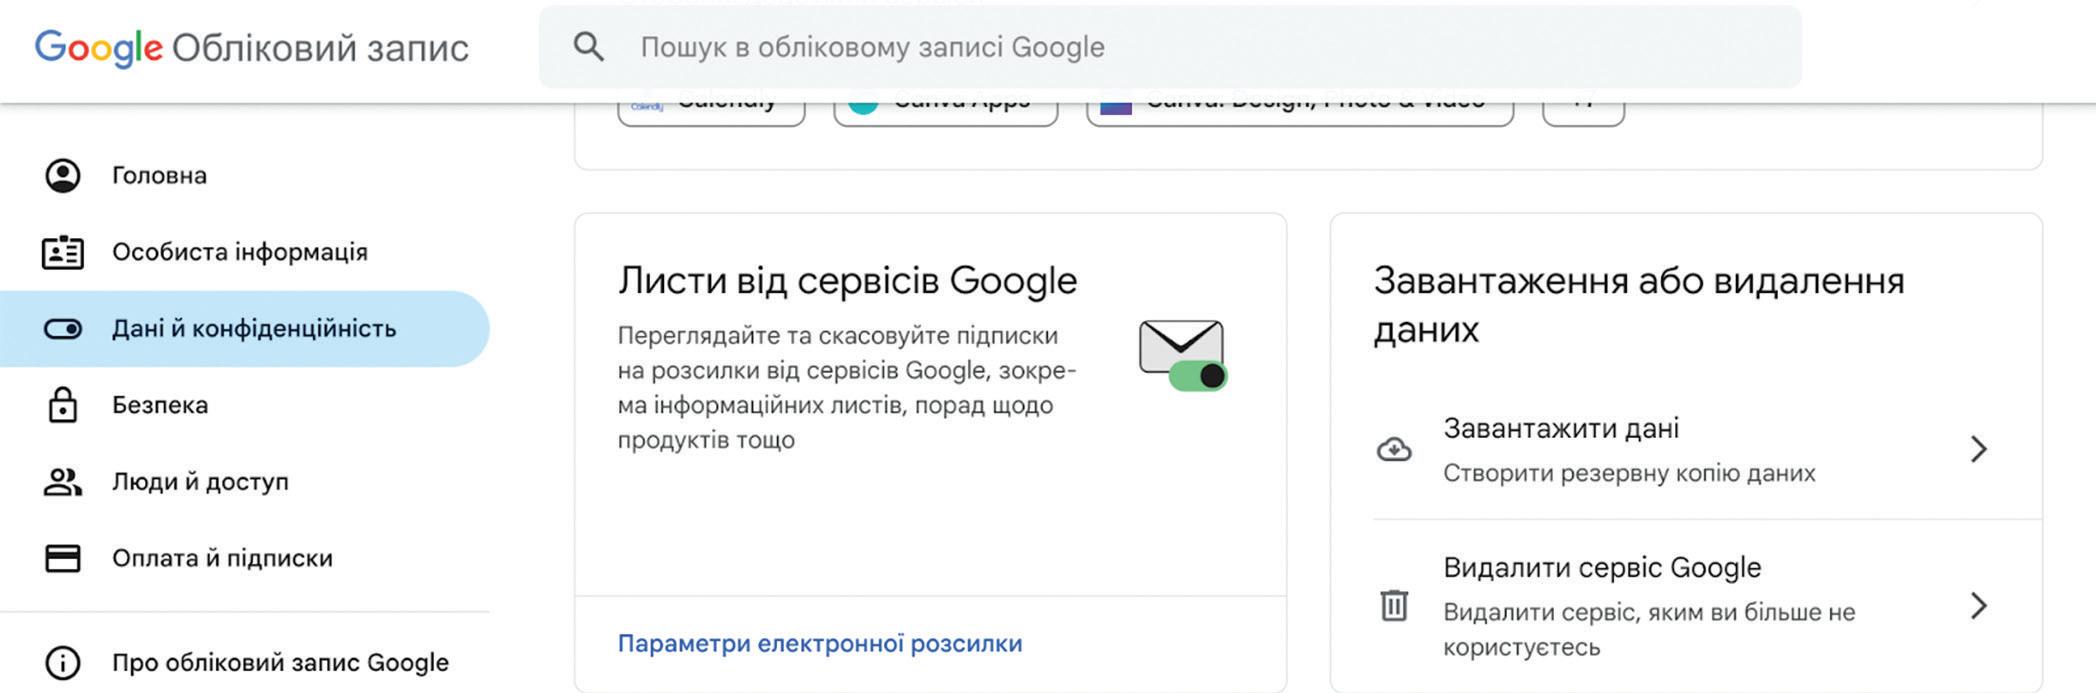The width and height of the screenshot is (2096, 693).
Task: Open Видалити сервіс Google option
Action: point(1708,606)
